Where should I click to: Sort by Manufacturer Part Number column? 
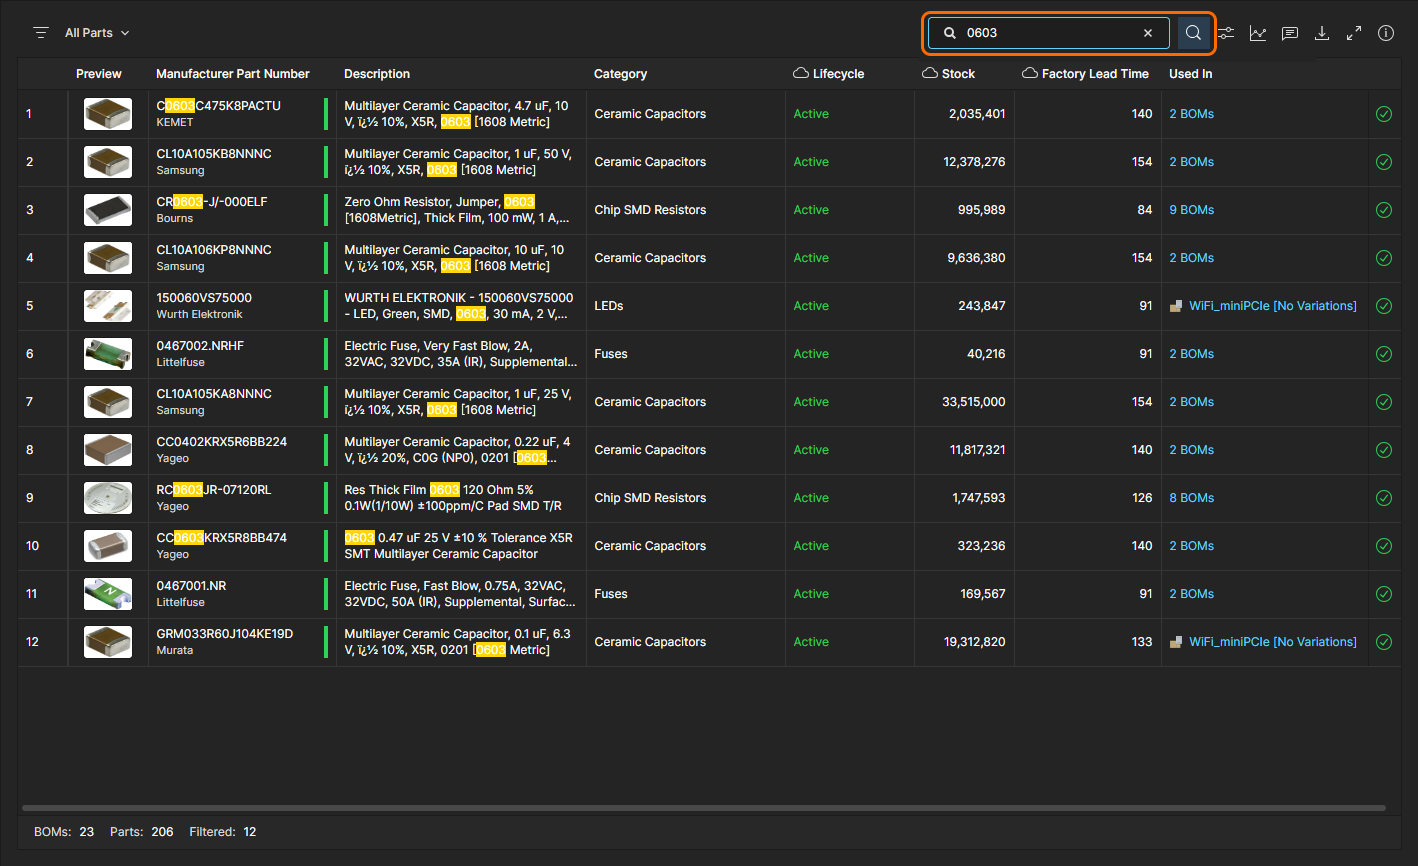pyautogui.click(x=233, y=74)
